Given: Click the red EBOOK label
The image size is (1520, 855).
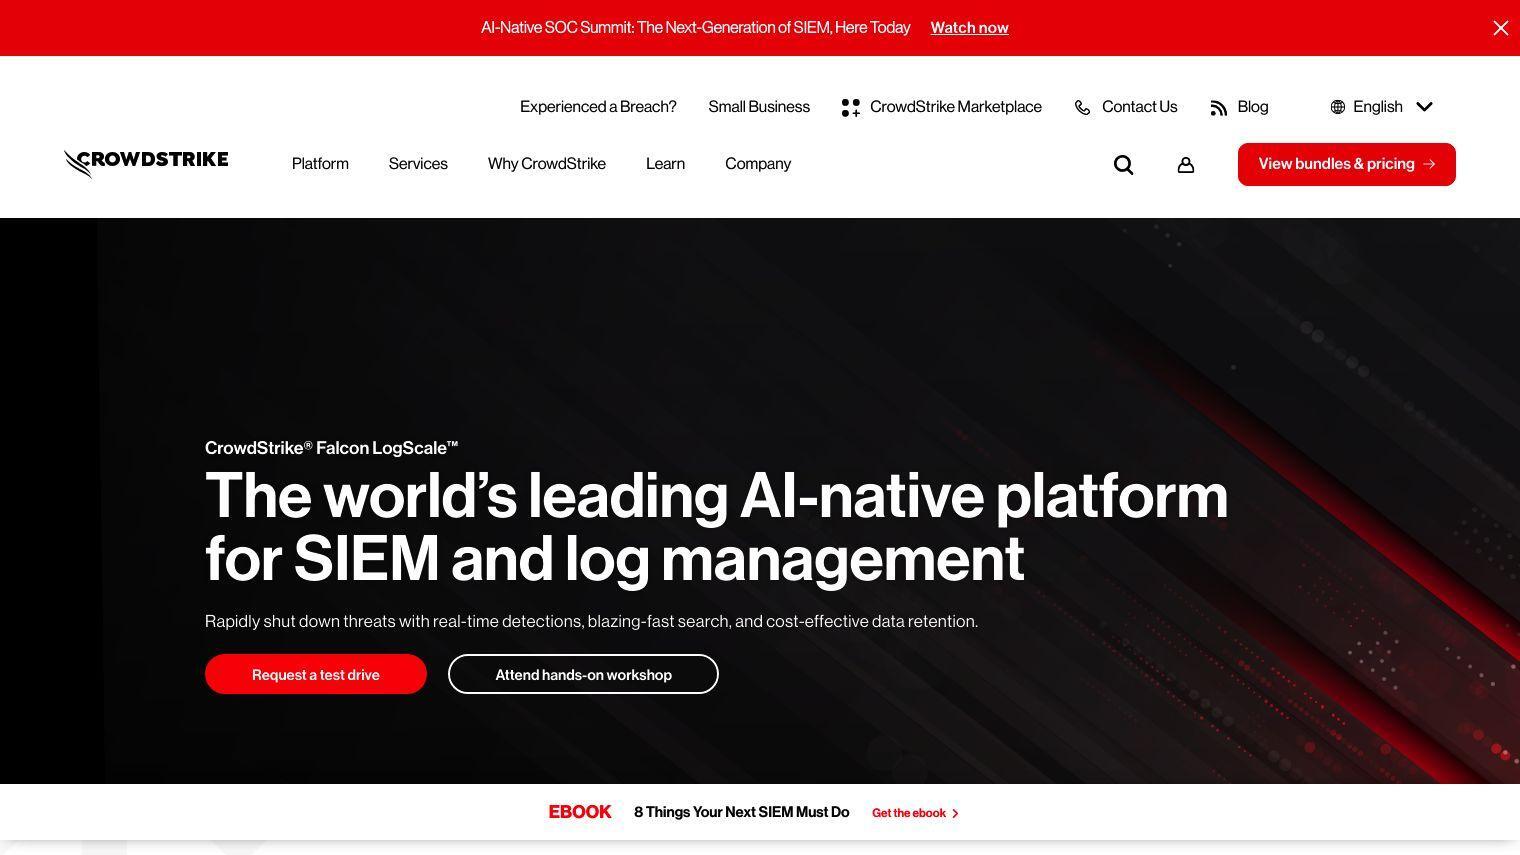Looking at the screenshot, I should [580, 812].
